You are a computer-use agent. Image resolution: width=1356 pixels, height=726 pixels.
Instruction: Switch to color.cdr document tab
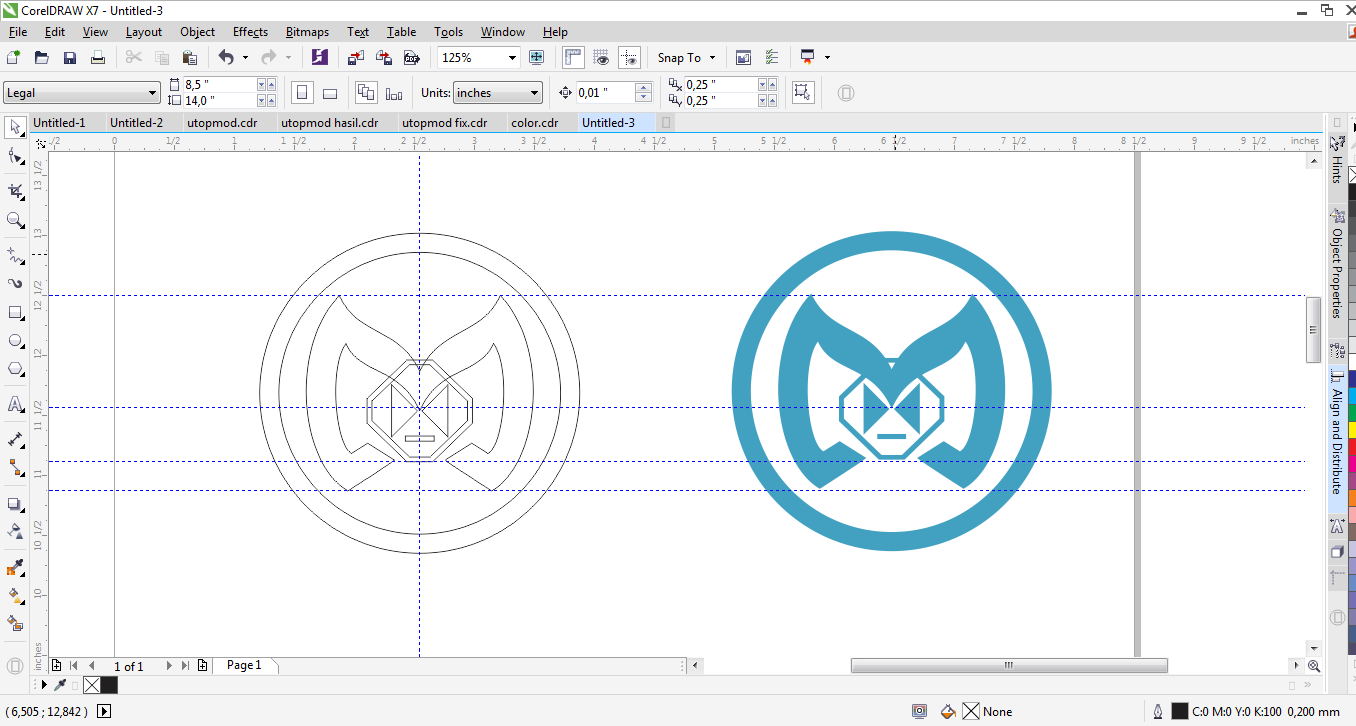coord(535,123)
